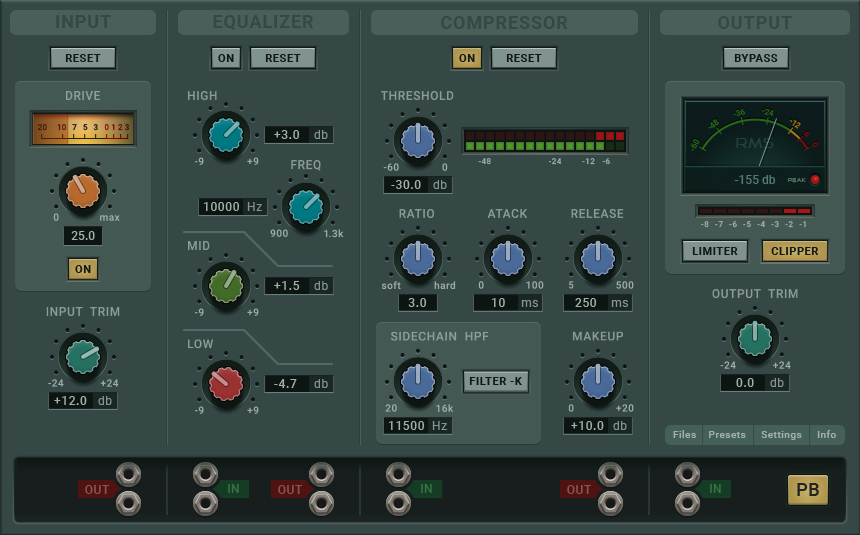Click the Sidechain 11500 Hz field
Screen dimensions: 860x535
[x=418, y=425]
